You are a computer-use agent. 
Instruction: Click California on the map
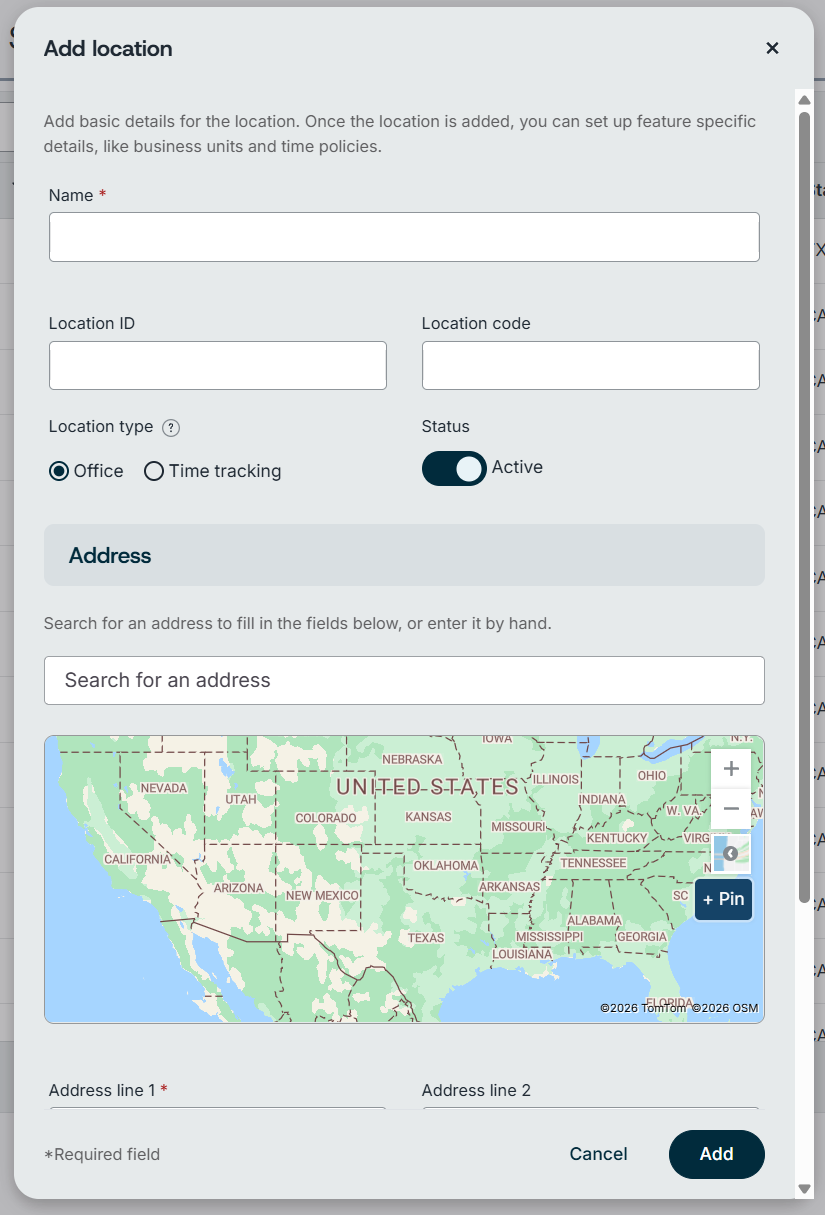(x=138, y=859)
